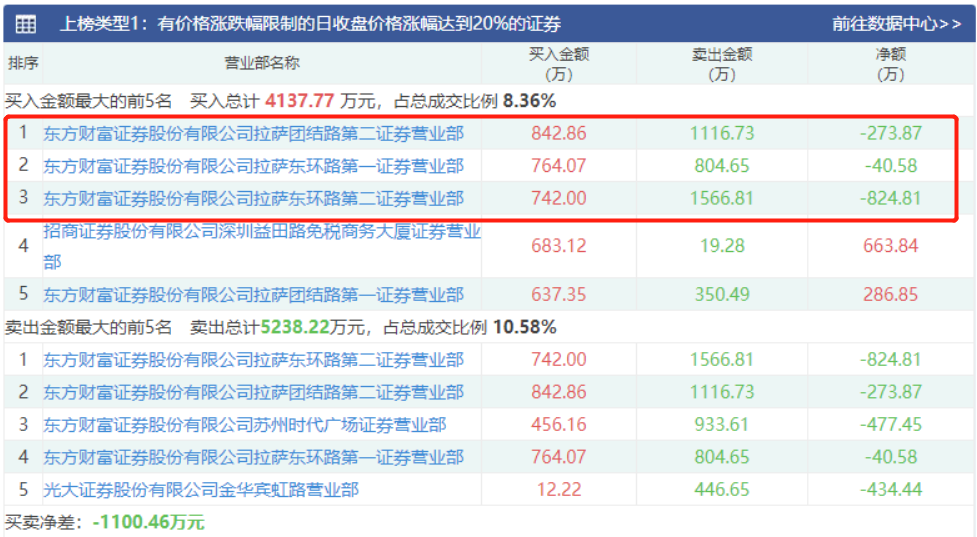Select the buy ratio 8.36%
This screenshot has width=977, height=537.
[x=530, y=101]
